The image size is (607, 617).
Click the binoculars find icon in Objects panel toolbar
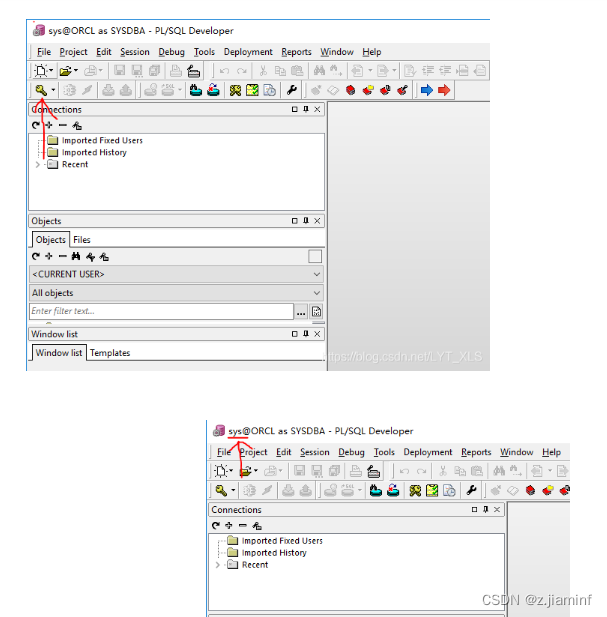coord(76,257)
